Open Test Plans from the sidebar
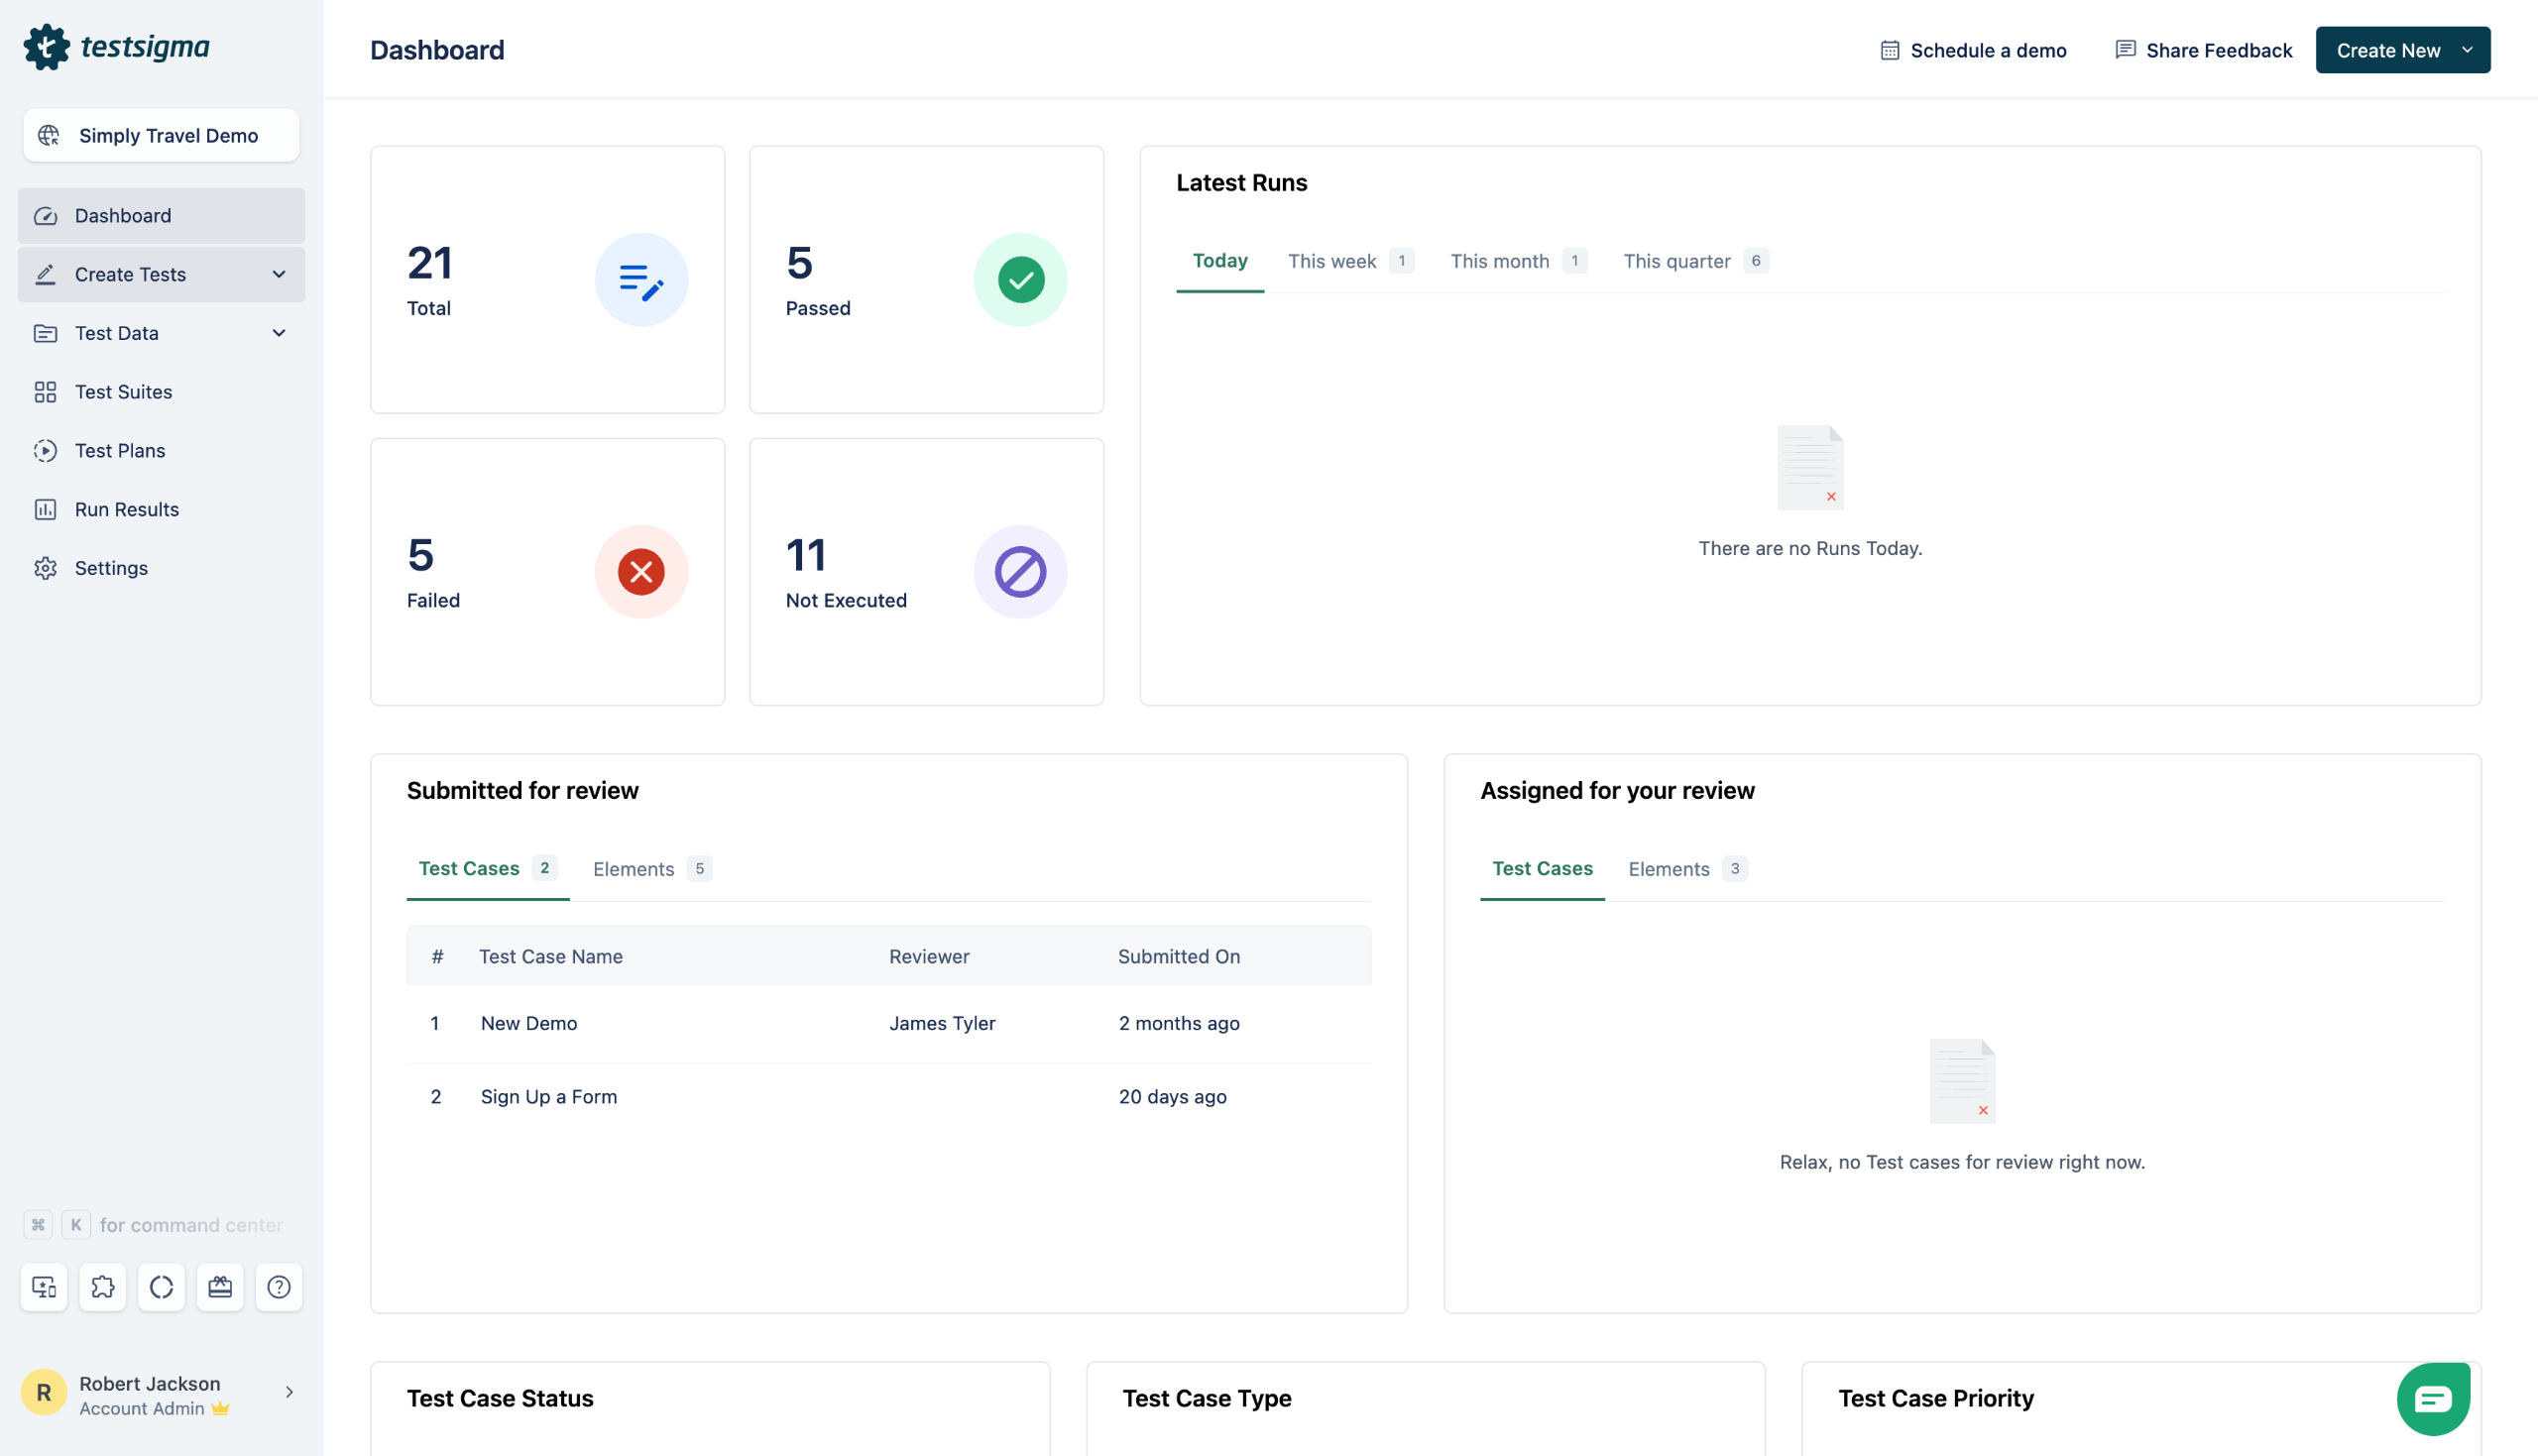The height and width of the screenshot is (1456, 2538). 119,450
